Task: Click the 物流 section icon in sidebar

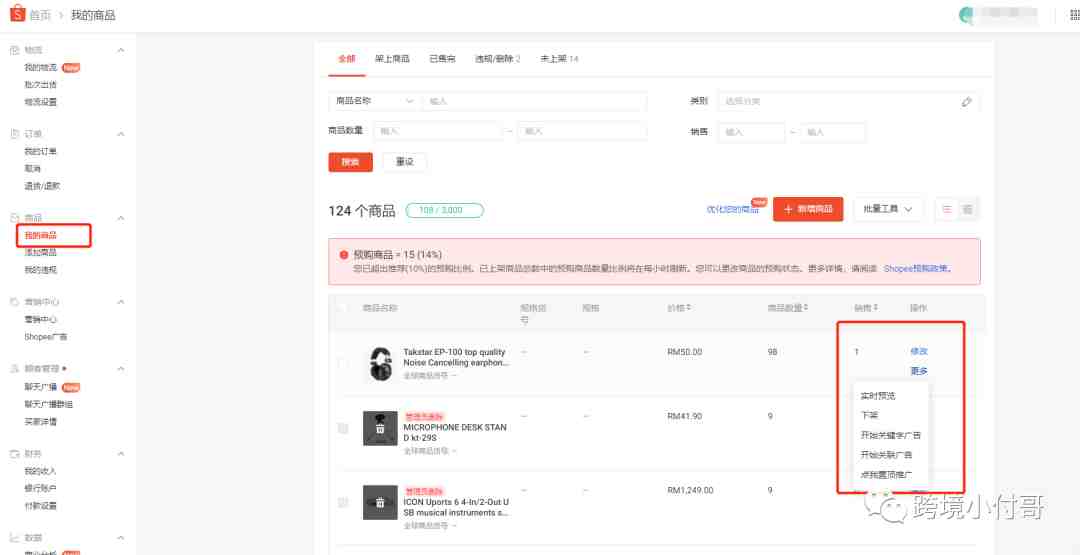Action: pyautogui.click(x=14, y=50)
